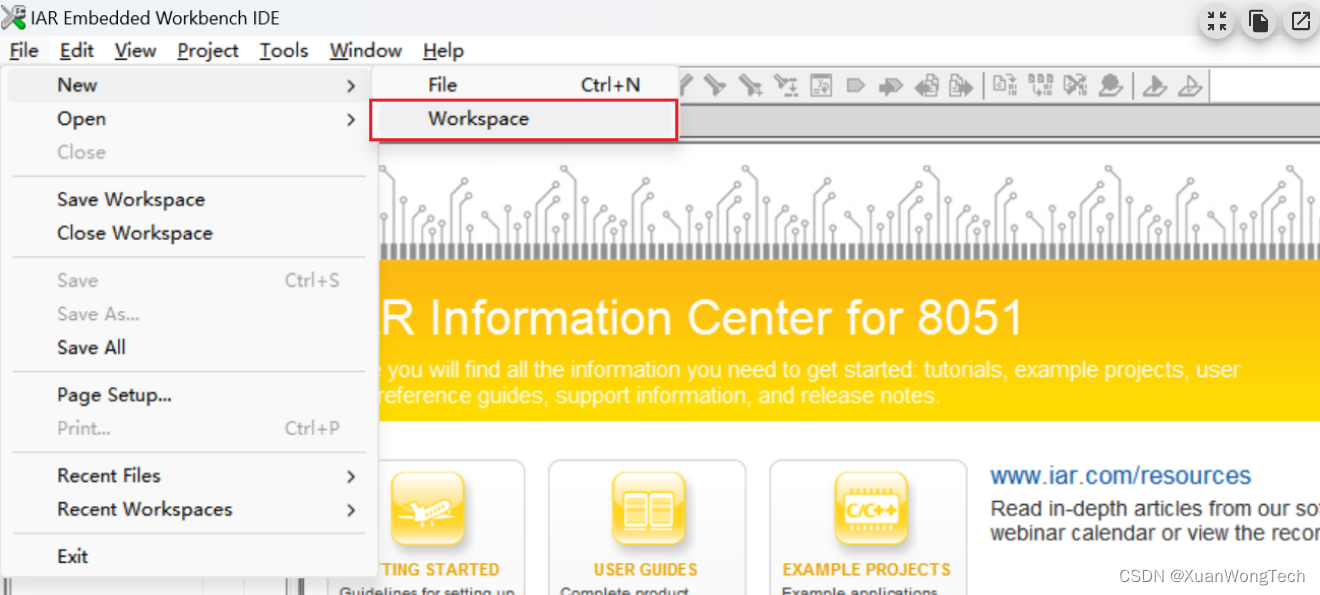Click the copy overlay icon at top right
1320x595 pixels.
click(1259, 21)
